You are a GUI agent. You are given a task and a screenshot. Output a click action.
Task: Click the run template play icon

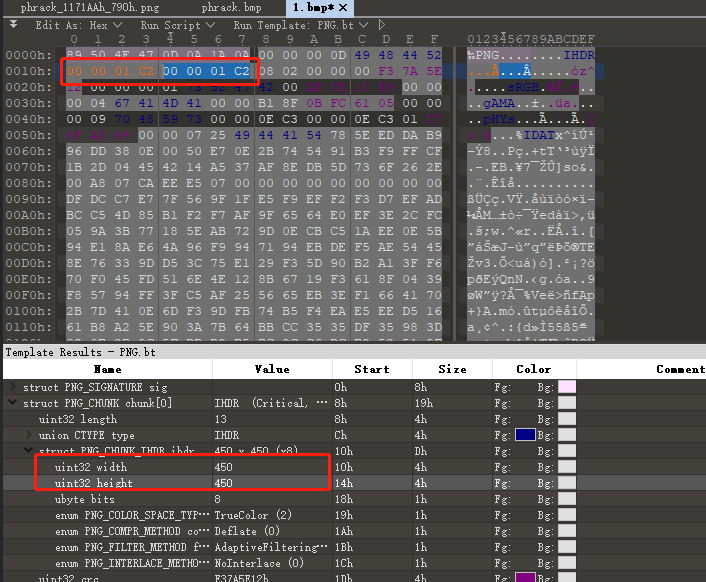point(382,25)
